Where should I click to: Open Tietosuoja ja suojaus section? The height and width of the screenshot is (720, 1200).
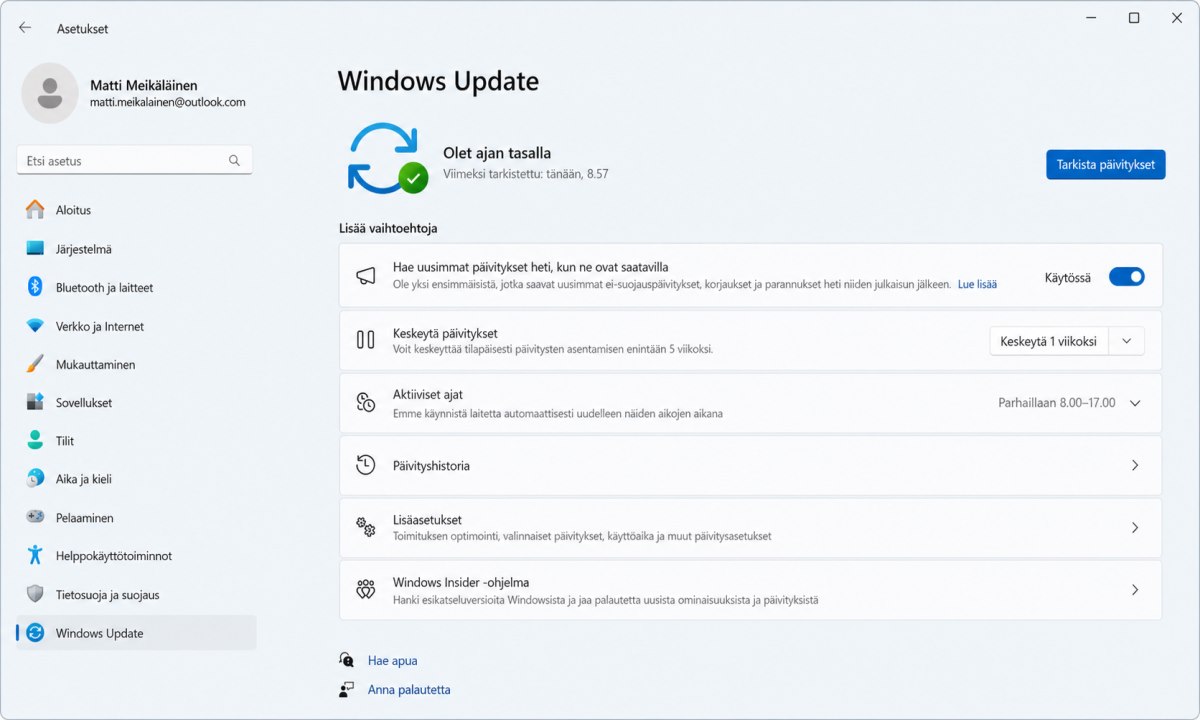(136, 594)
